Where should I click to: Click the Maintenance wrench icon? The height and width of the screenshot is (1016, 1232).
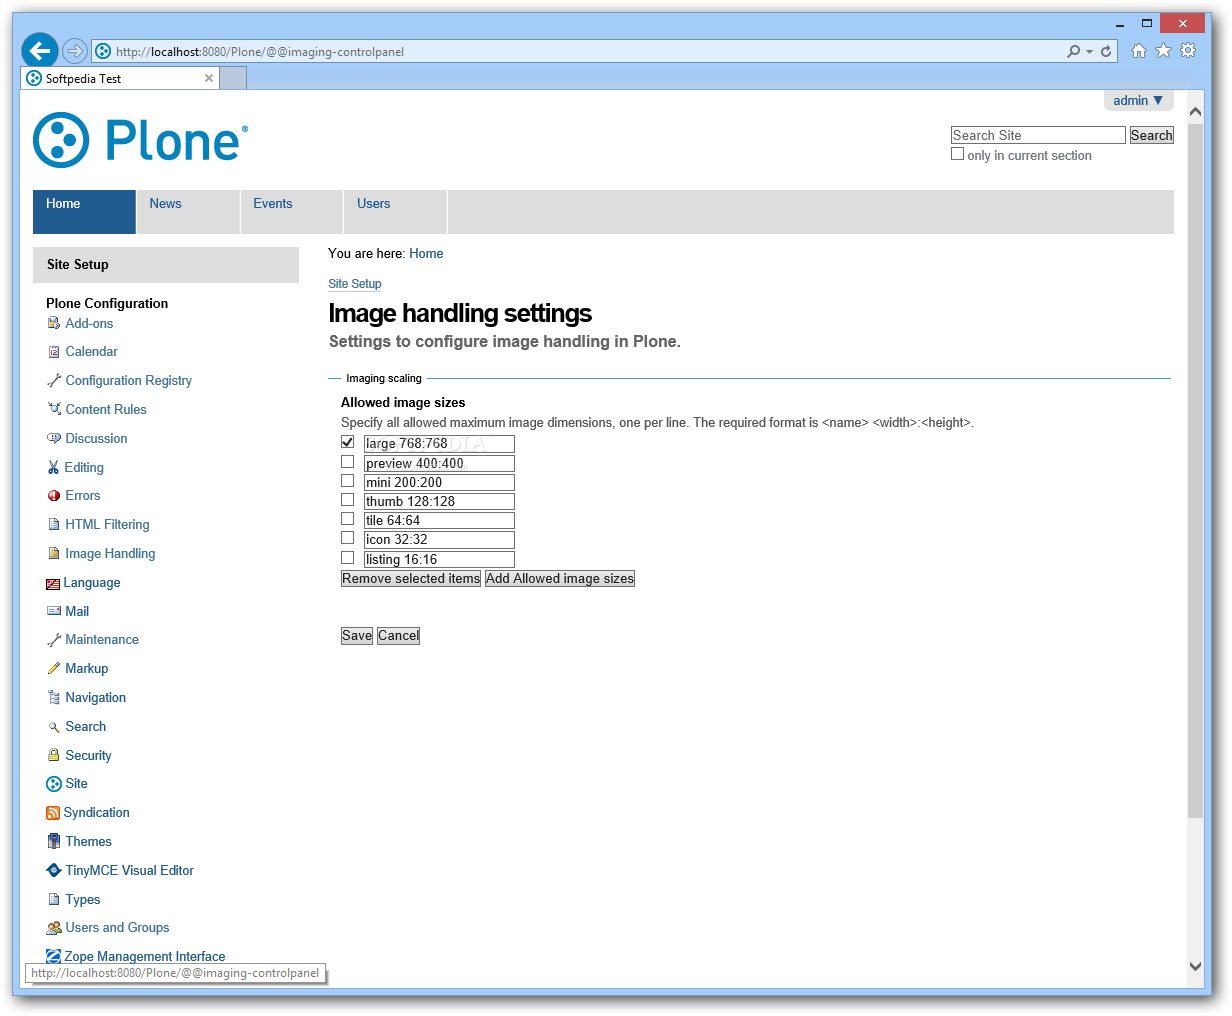tap(54, 640)
